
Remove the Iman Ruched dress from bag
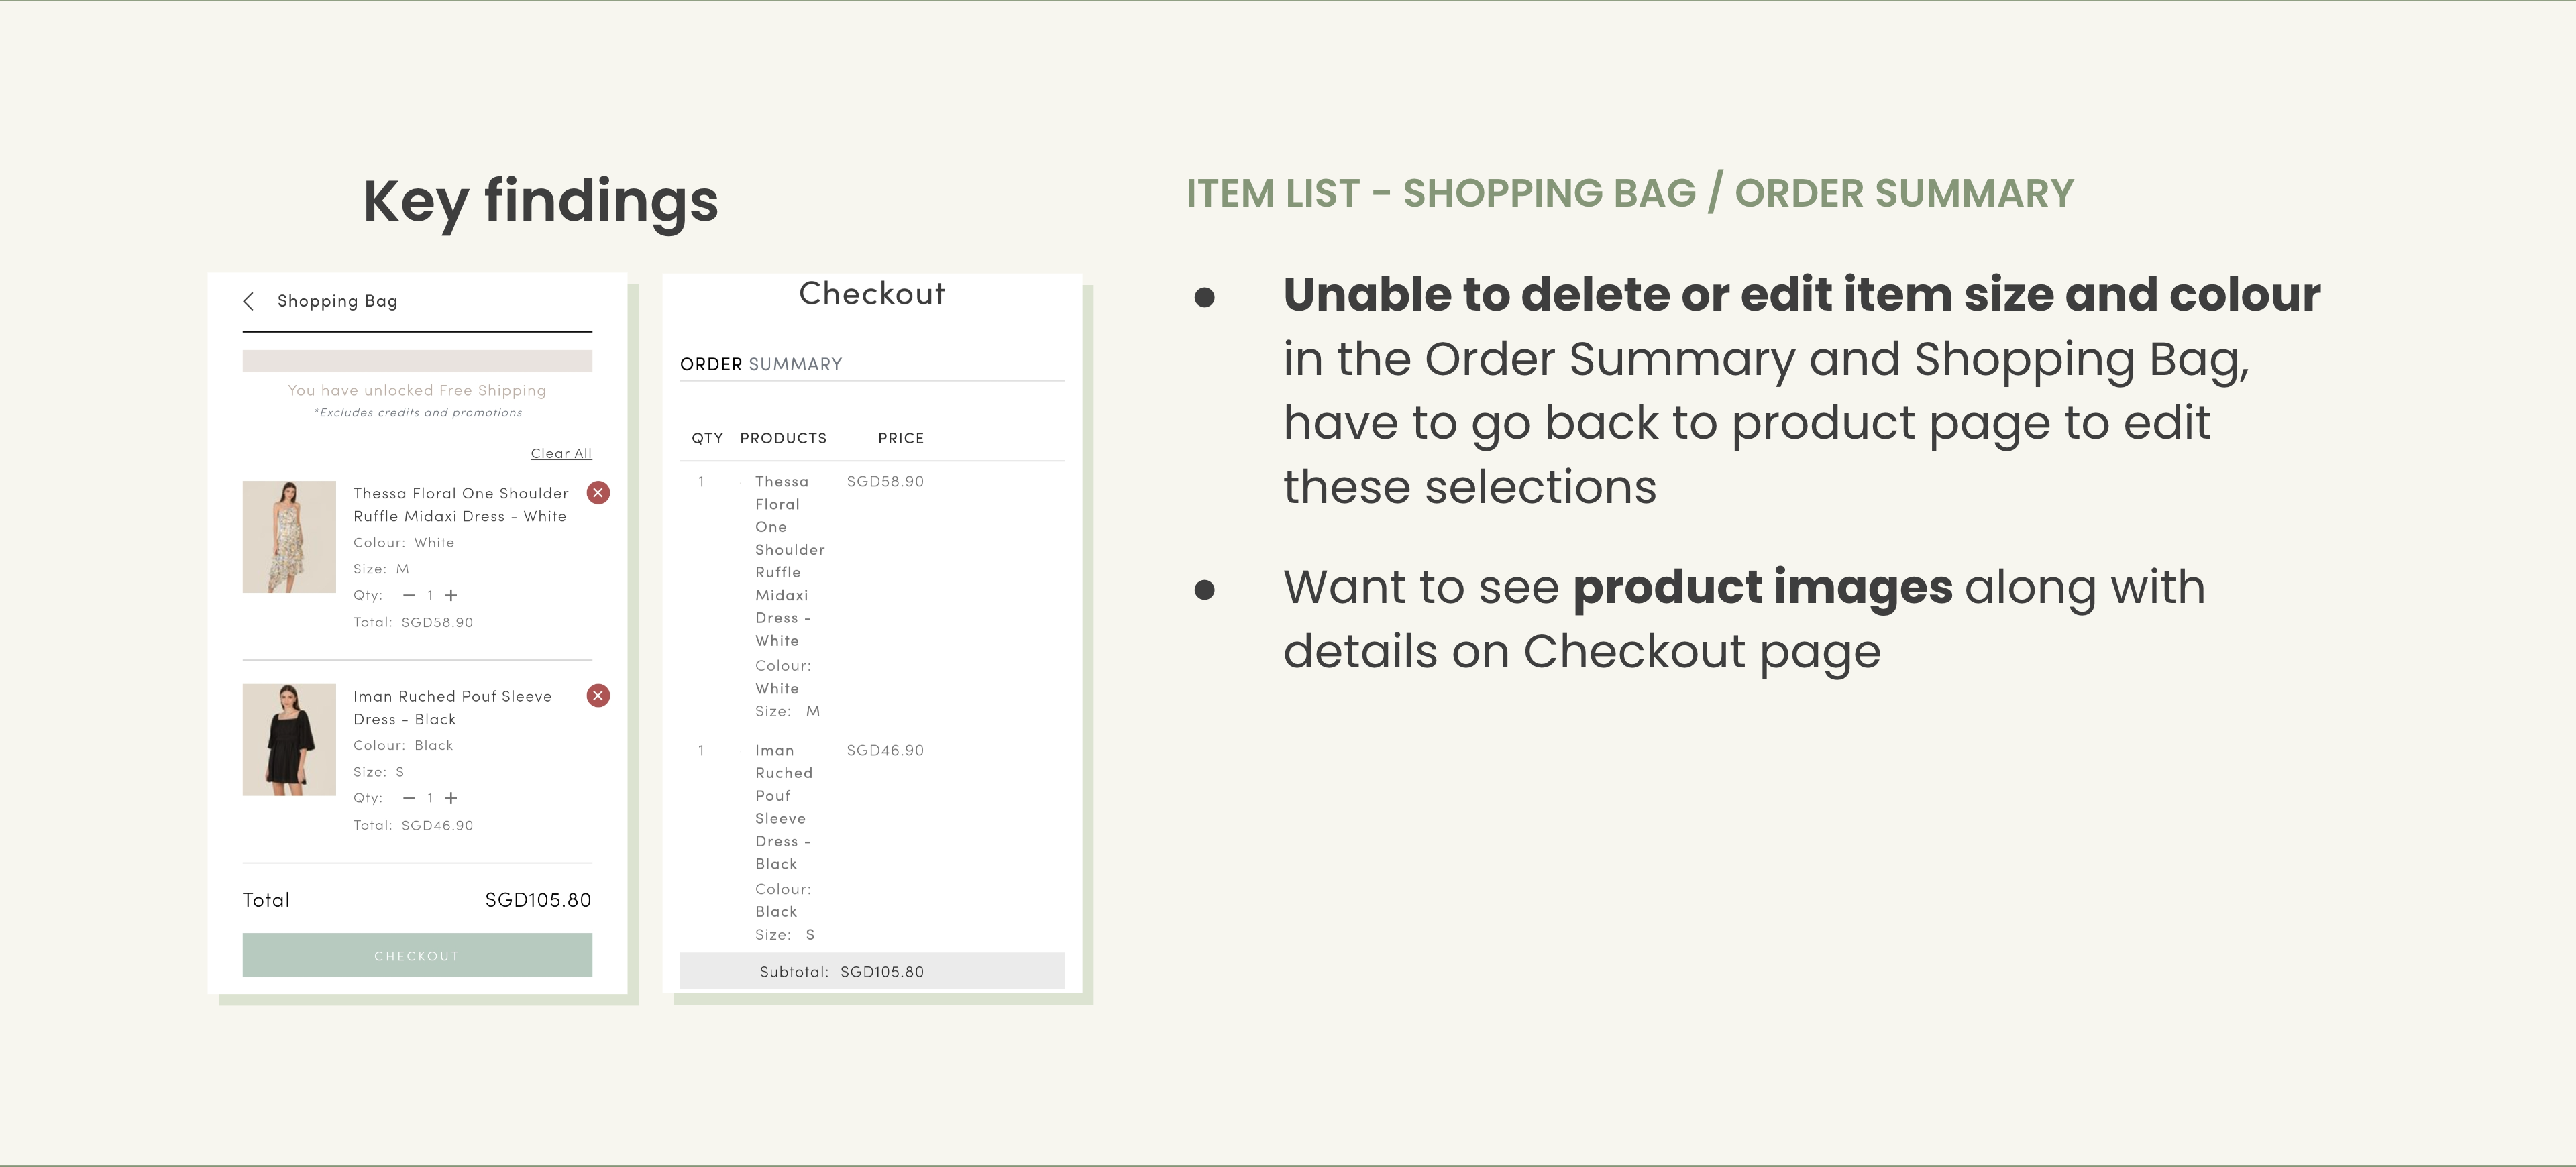598,696
